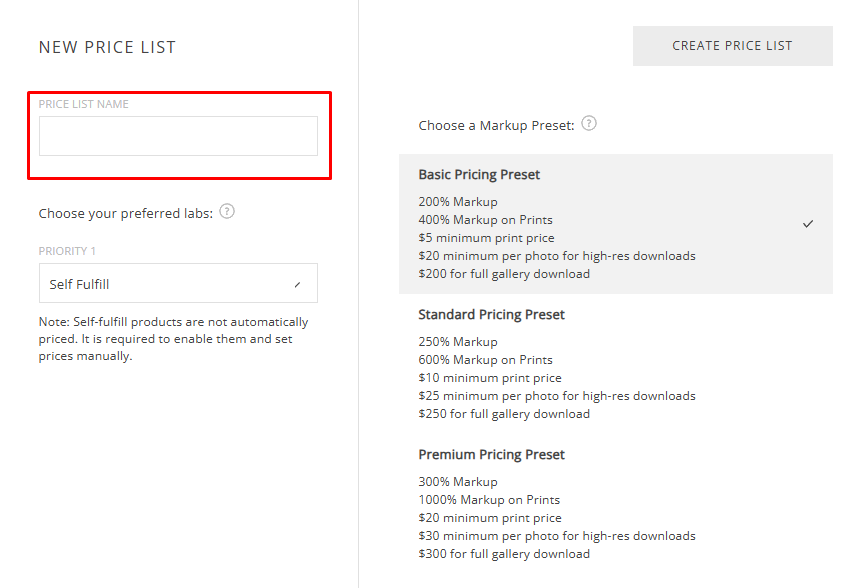Viewport: 868px width, 588px height.
Task: Click the 1000% Markup on Prints line
Action: 489,500
